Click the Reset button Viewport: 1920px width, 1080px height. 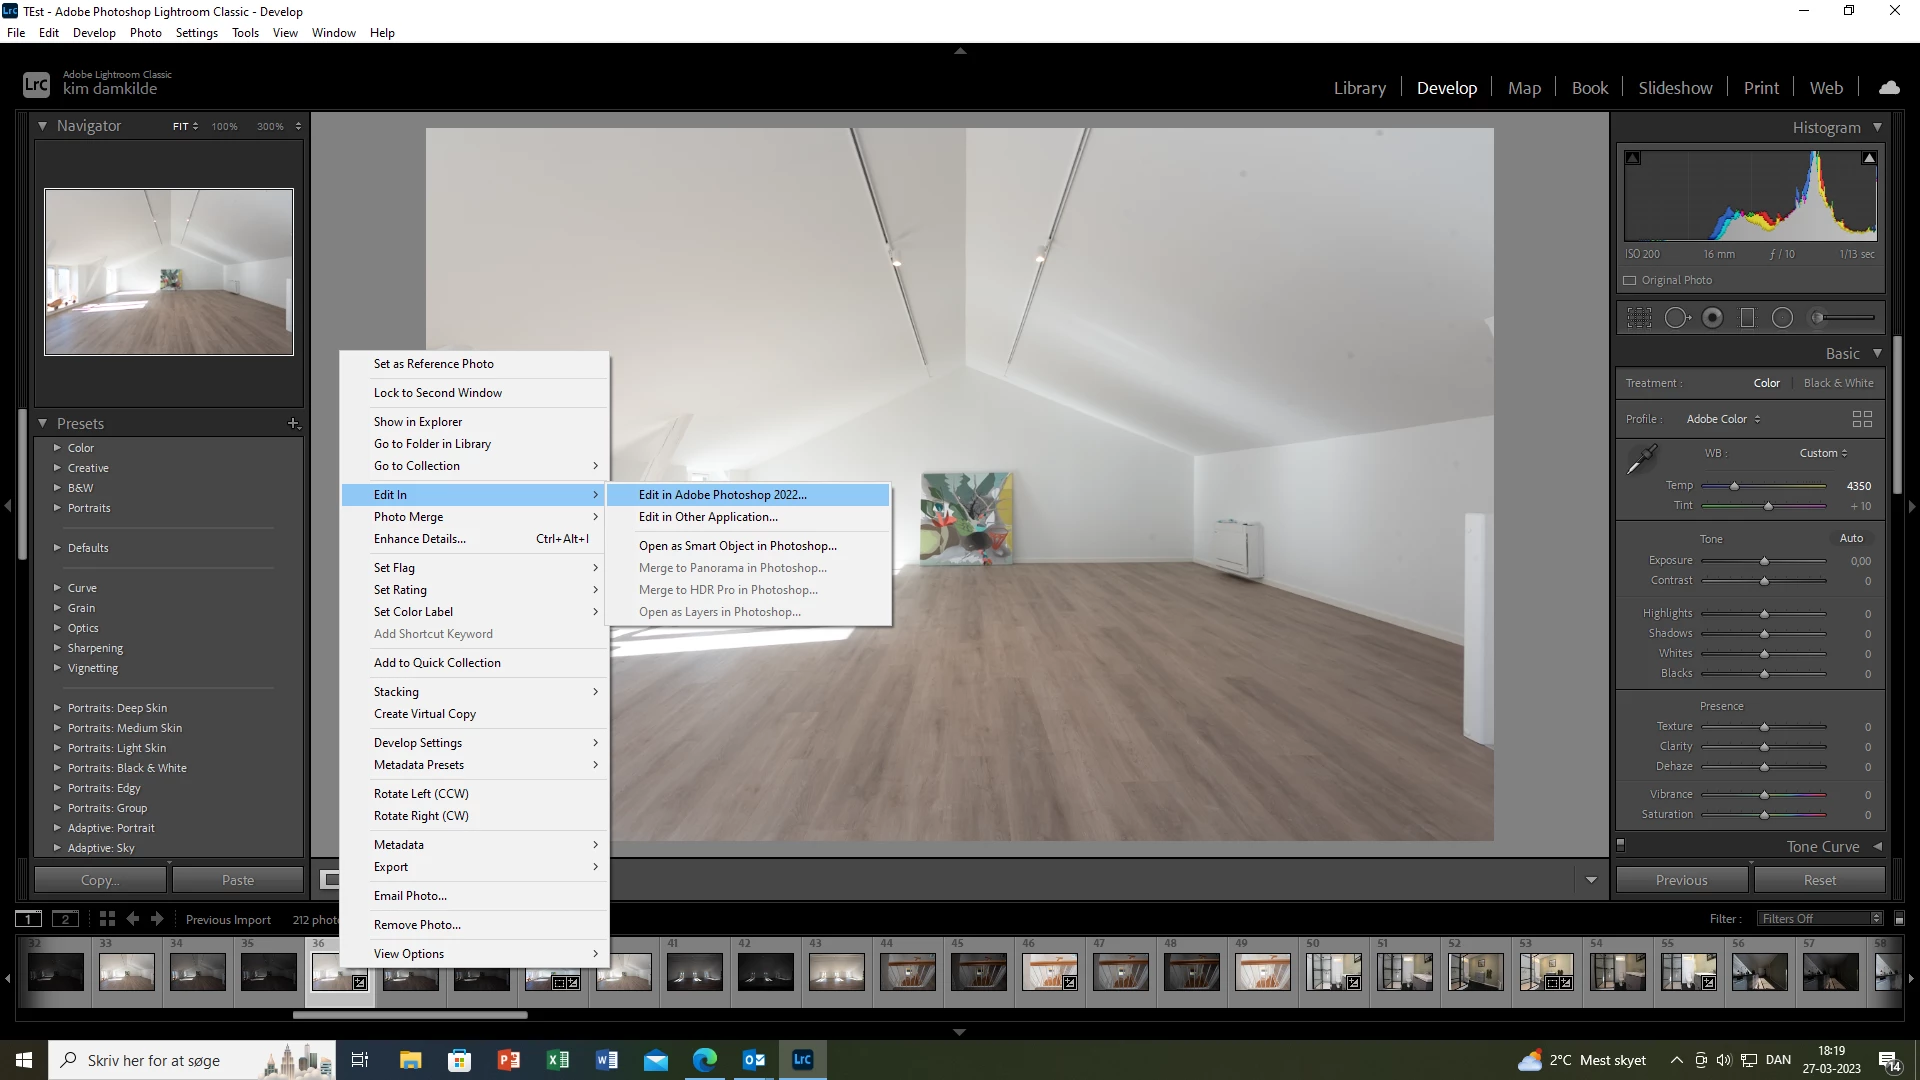pos(1819,880)
